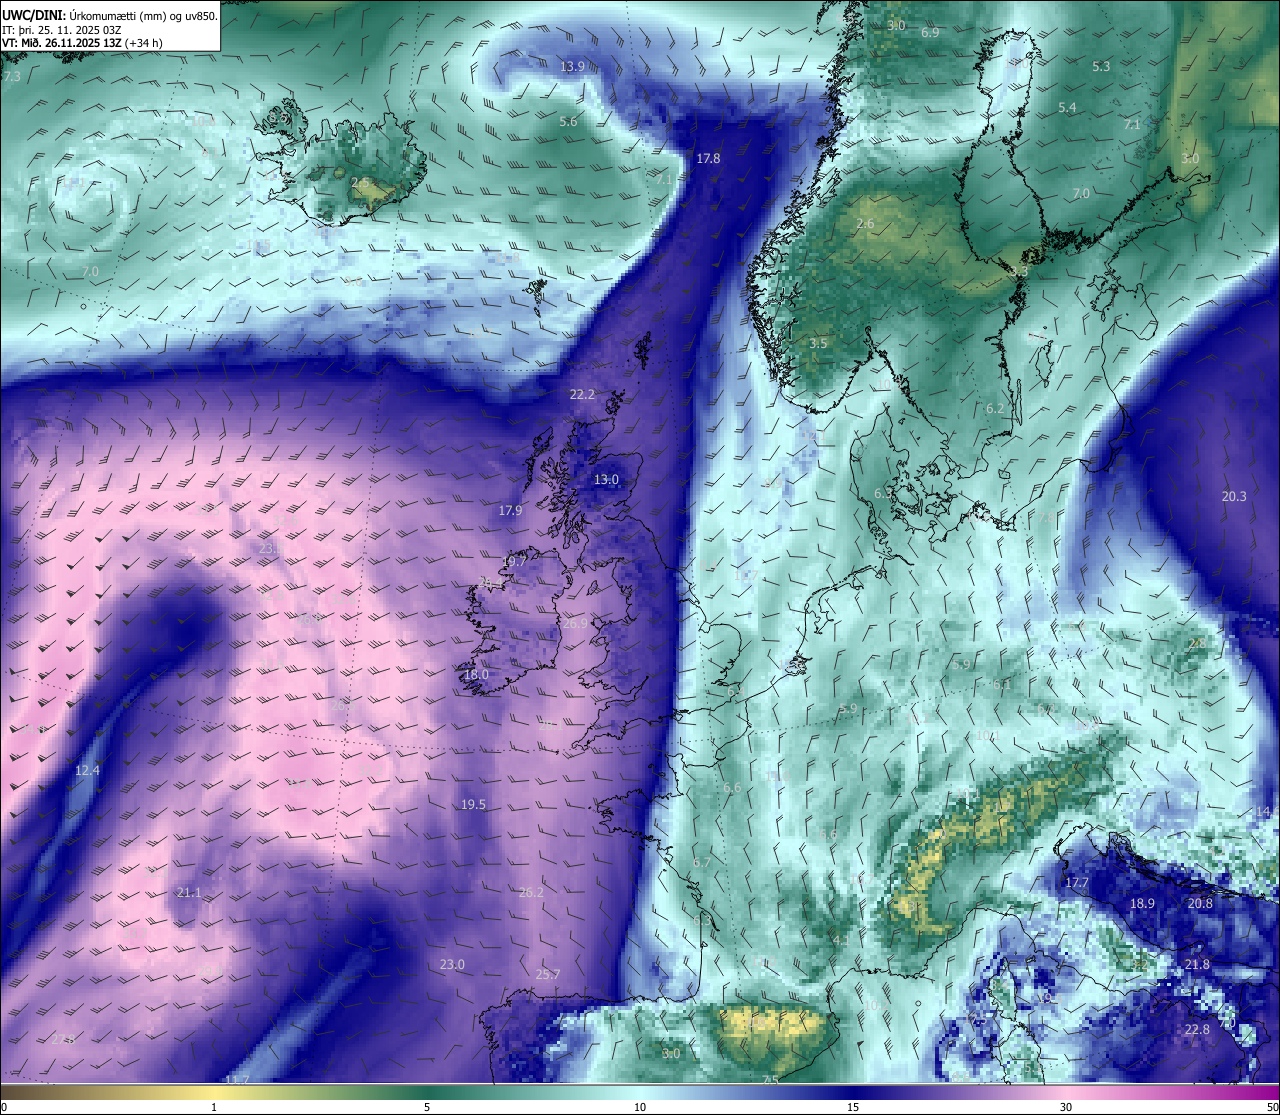The width and height of the screenshot is (1280, 1115).
Task: Click the map value "20.8"
Action: 1200,903
